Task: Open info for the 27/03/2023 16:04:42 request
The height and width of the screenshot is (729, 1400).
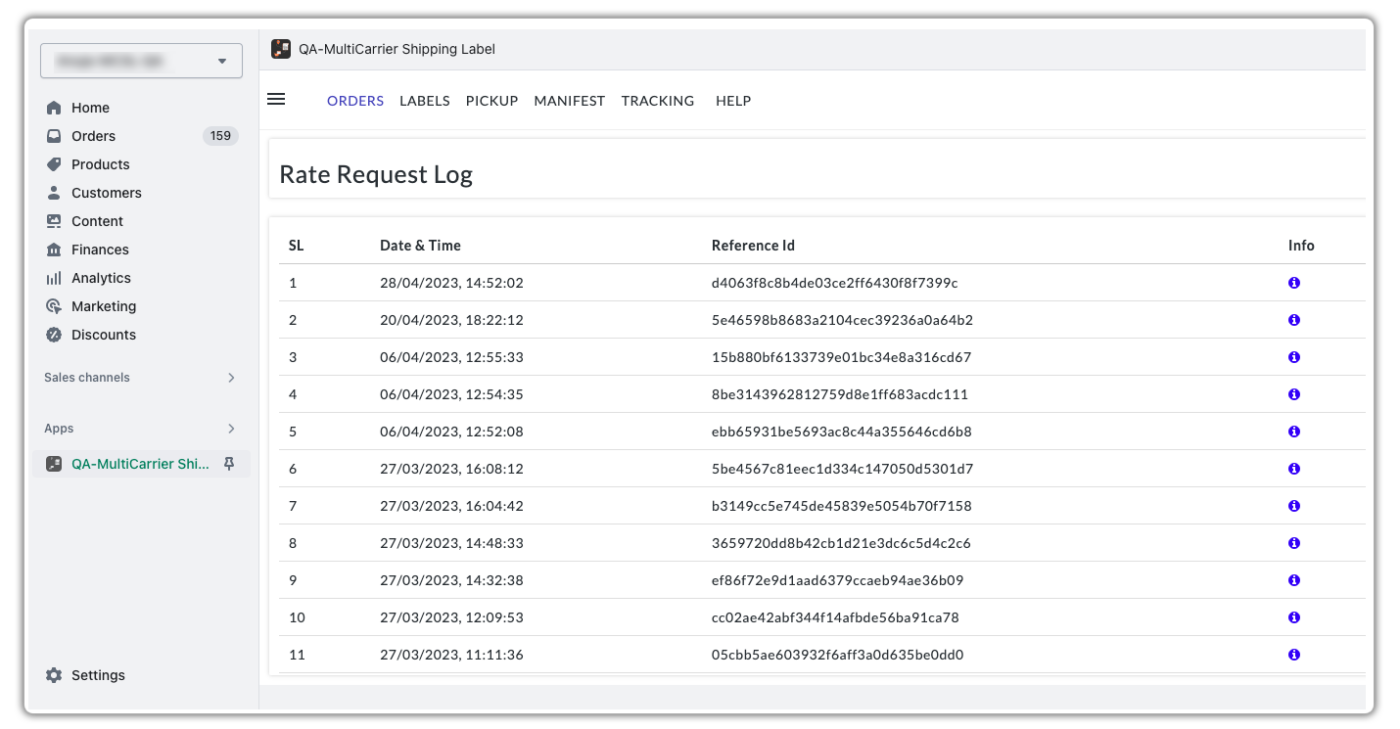Action: (x=1294, y=506)
